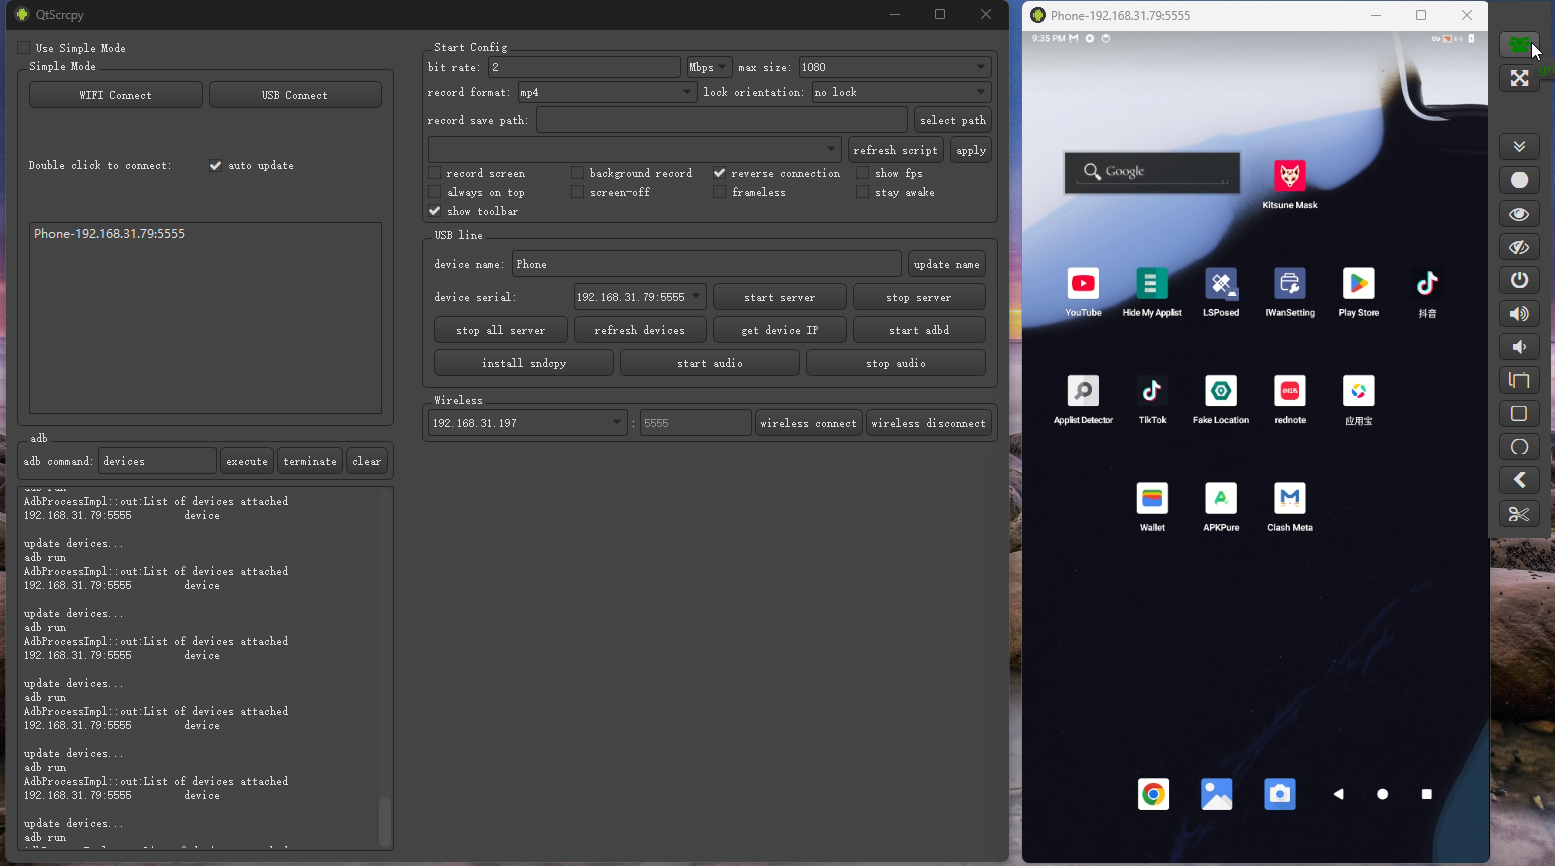Toggle the frameless checkbox
Image resolution: width=1555 pixels, height=866 pixels.
pos(719,192)
